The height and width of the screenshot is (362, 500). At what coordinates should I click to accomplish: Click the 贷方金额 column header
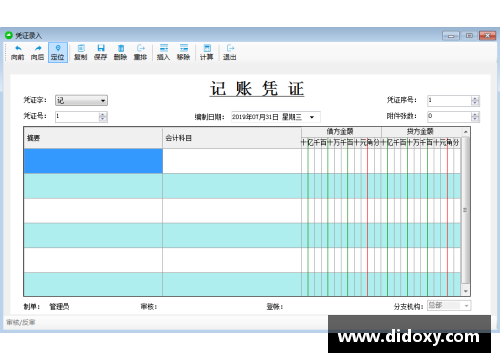(x=421, y=131)
